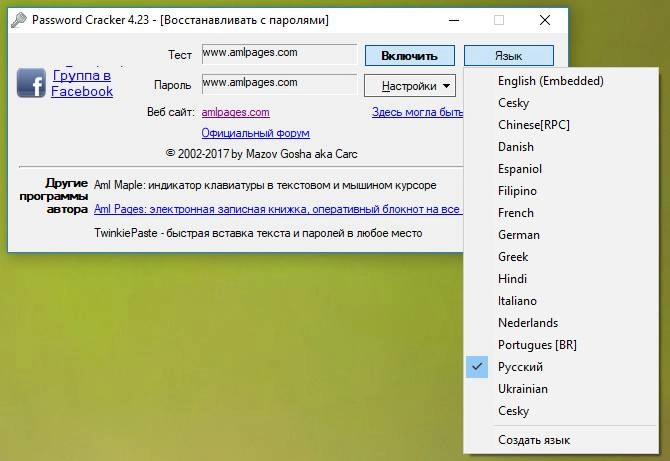Switch language to Ukrainian
Image resolution: width=670 pixels, height=461 pixels.
561,389
